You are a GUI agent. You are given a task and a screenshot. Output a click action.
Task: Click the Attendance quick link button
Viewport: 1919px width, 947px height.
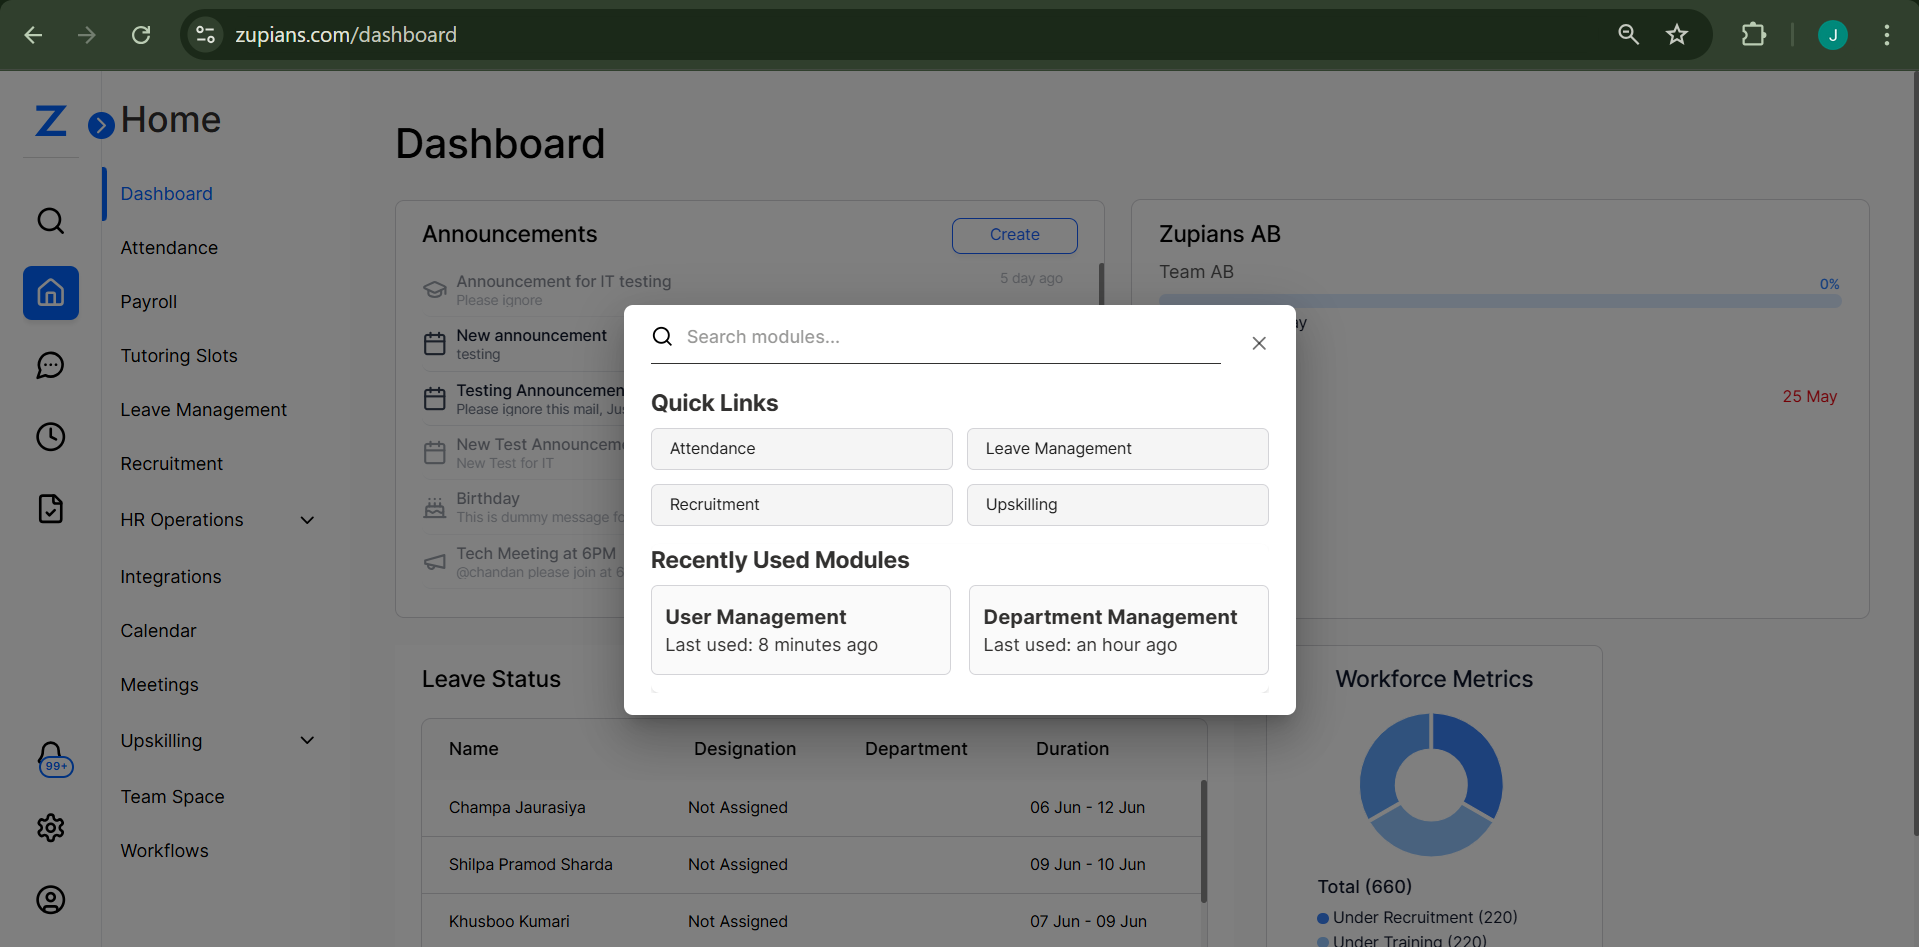(x=801, y=449)
